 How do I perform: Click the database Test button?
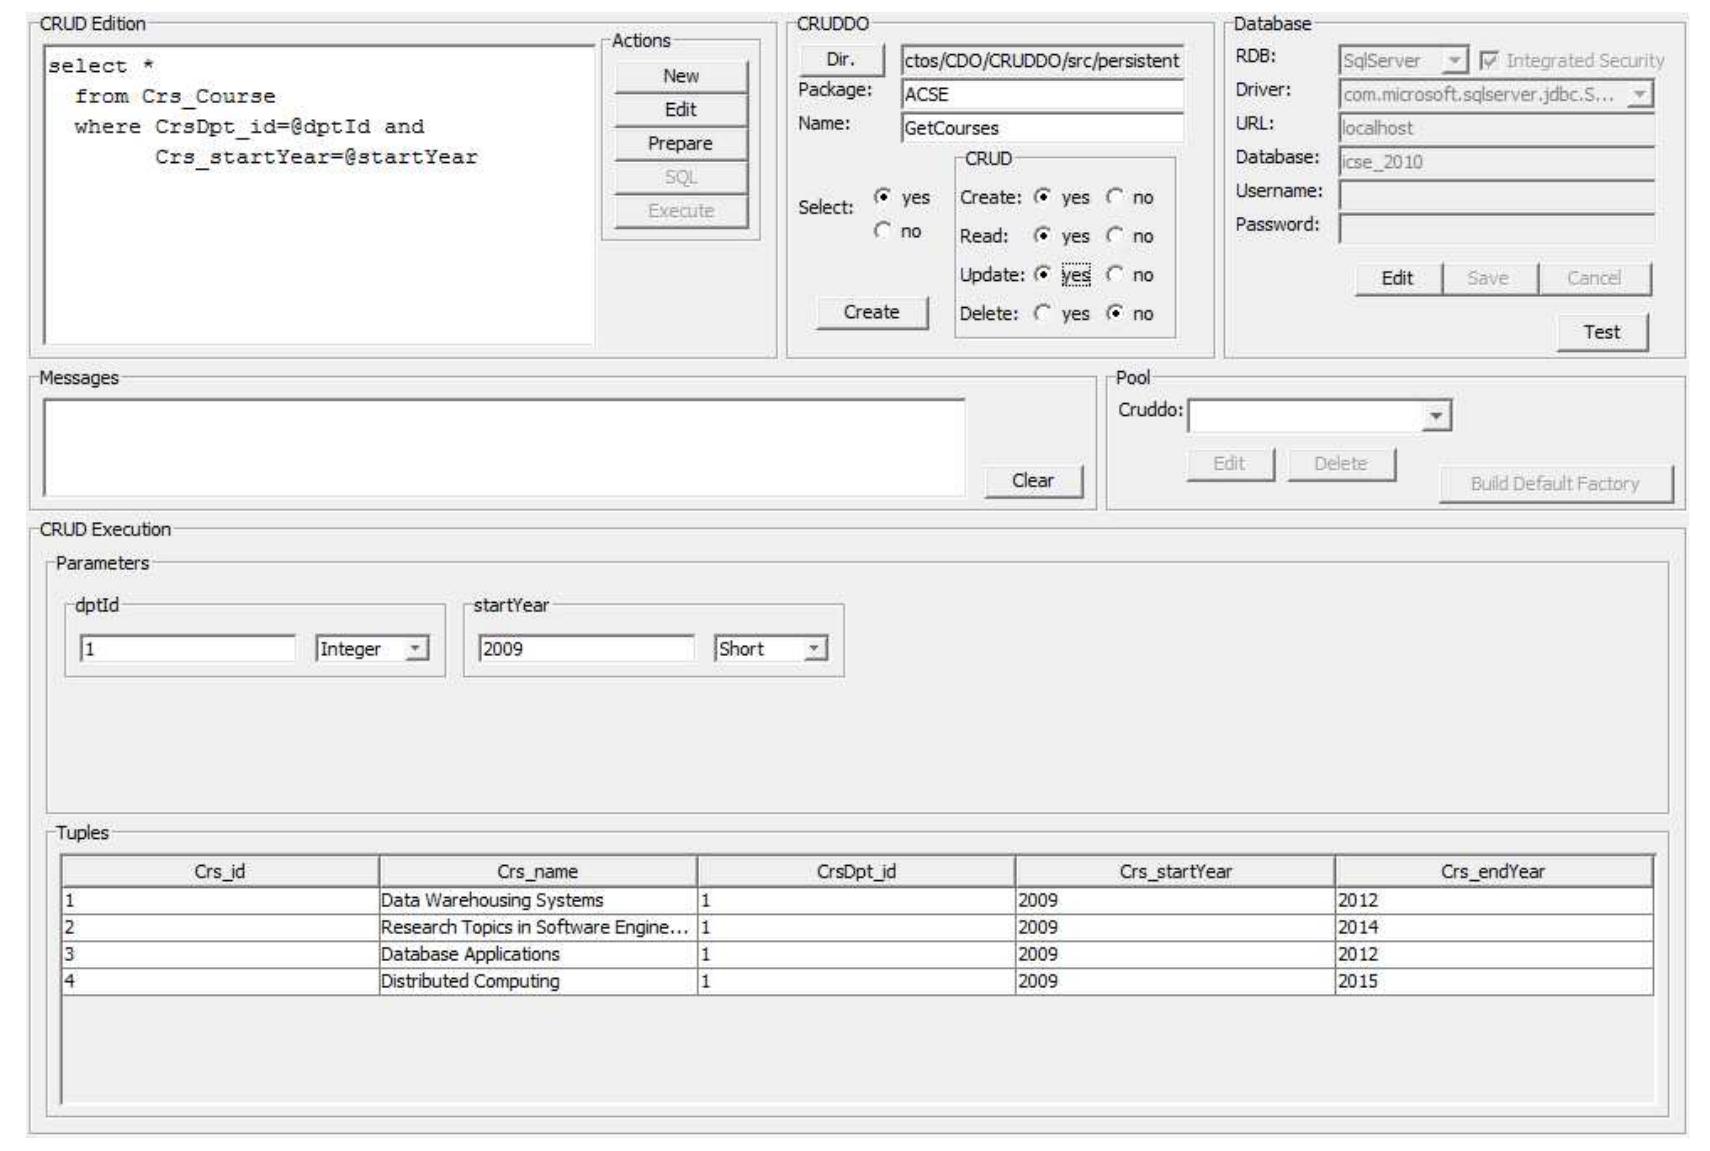[1602, 332]
